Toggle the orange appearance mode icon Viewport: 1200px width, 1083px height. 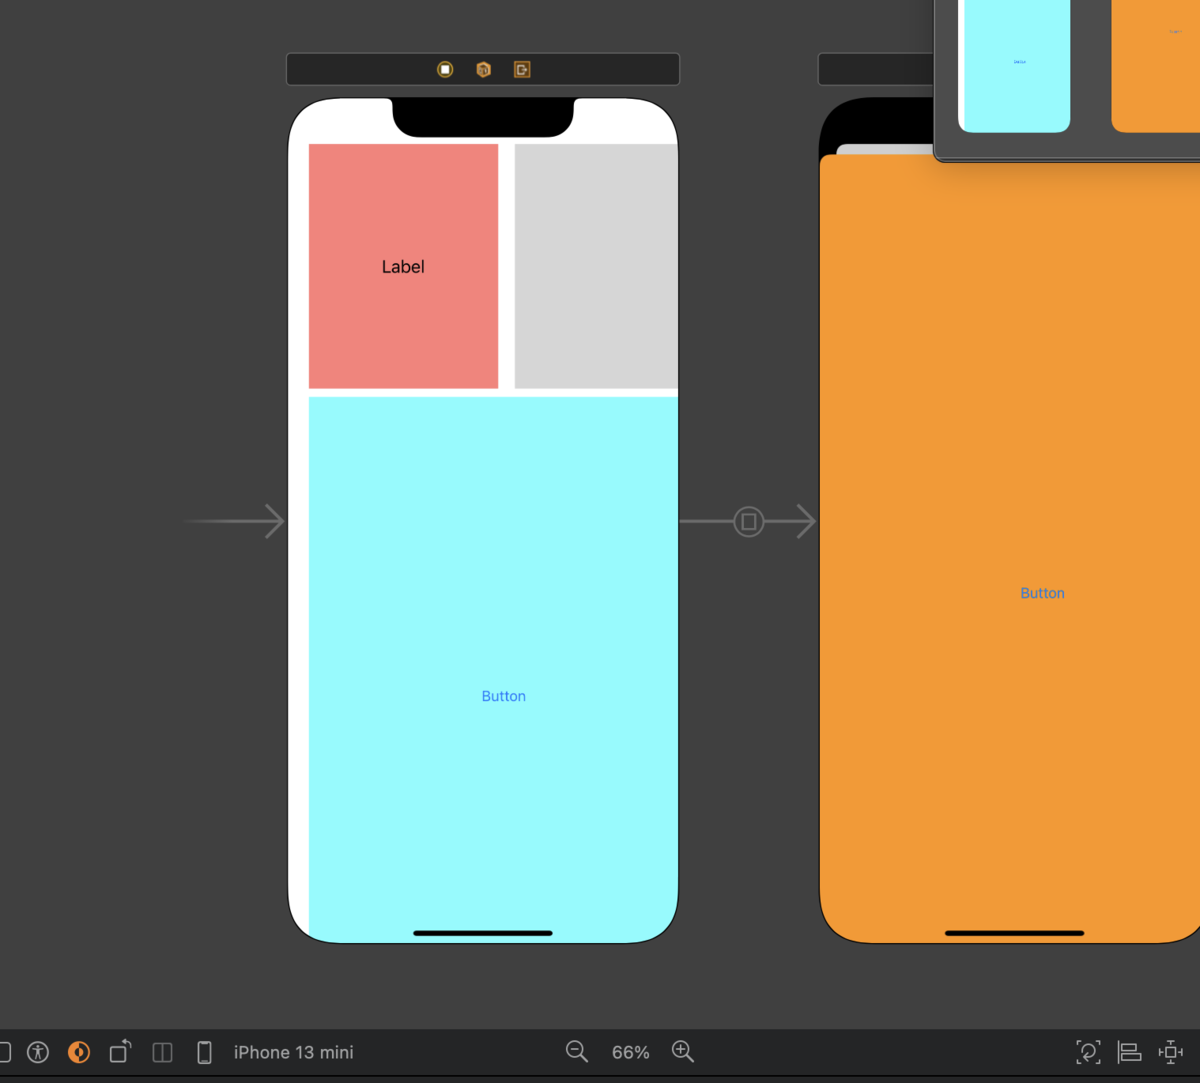(79, 1052)
